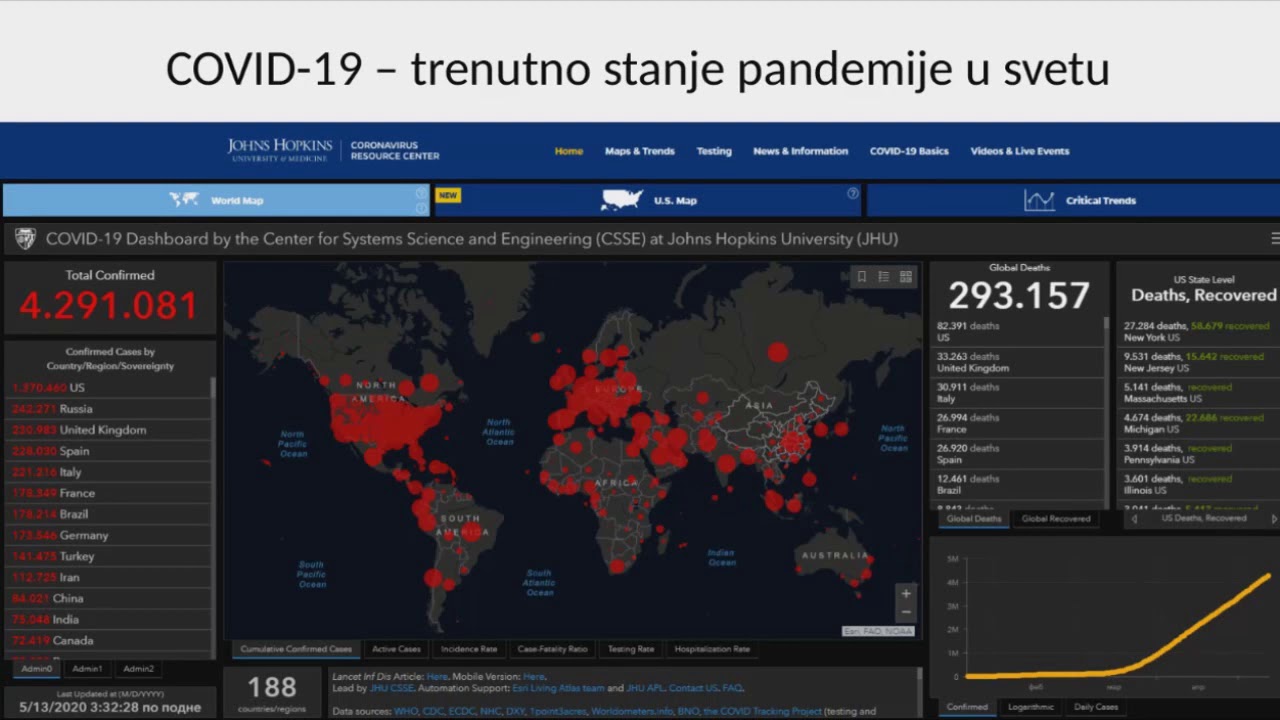Viewport: 1280px width, 720px height.
Task: Open News & Information navigation item
Action: click(801, 151)
